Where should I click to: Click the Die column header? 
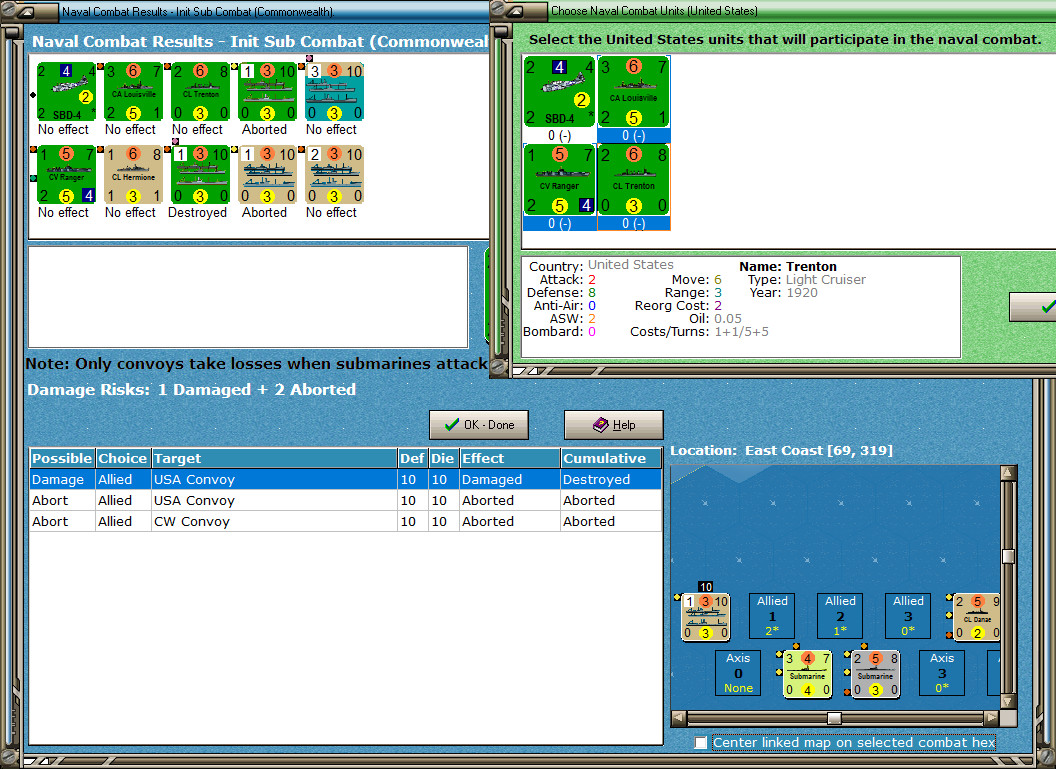[x=442, y=459]
